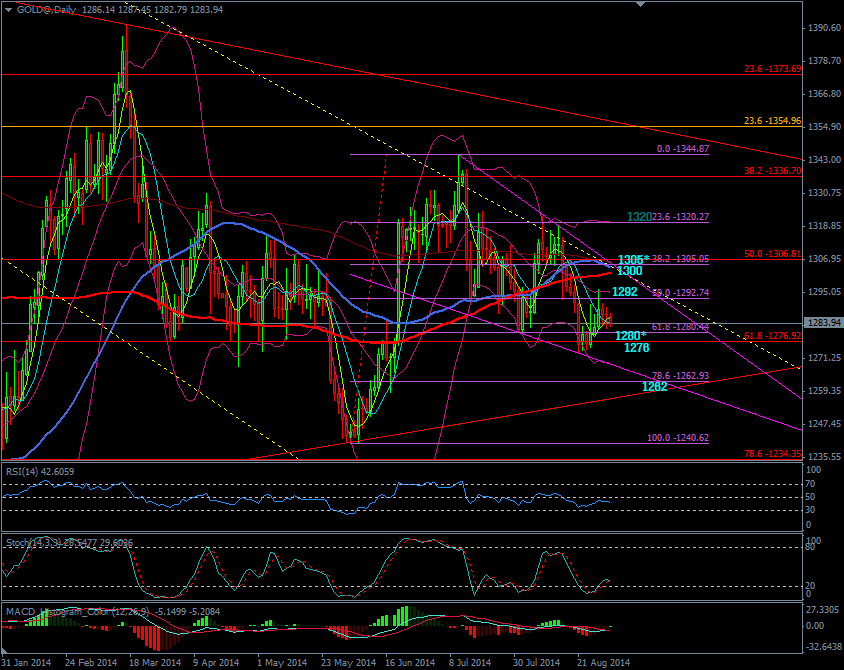This screenshot has width=844, height=670.
Task: Click the 1 May 2014 date label
Action: (282, 662)
